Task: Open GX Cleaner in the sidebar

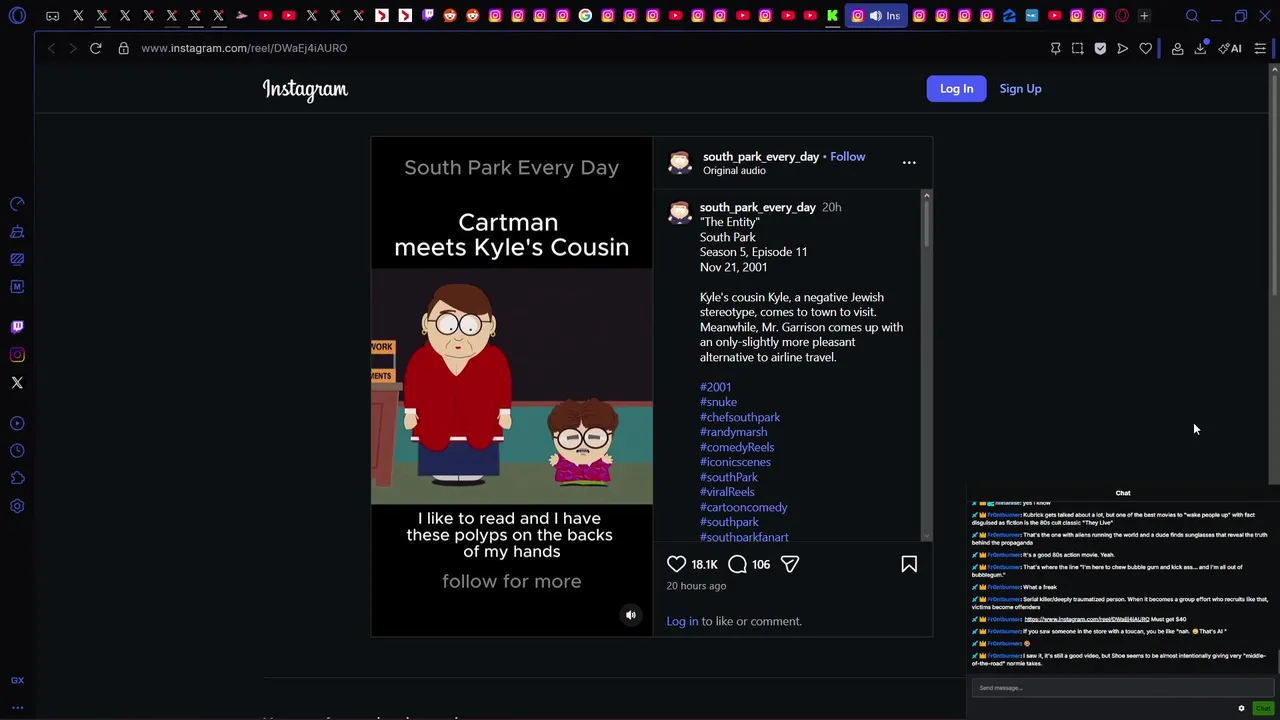Action: pos(17,232)
